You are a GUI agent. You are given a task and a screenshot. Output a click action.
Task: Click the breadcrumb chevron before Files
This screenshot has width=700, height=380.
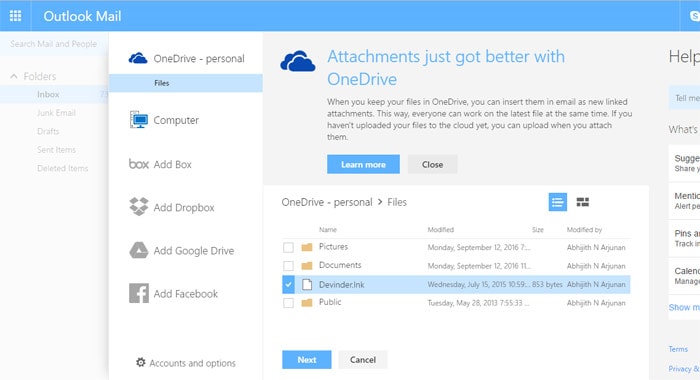pyautogui.click(x=380, y=202)
